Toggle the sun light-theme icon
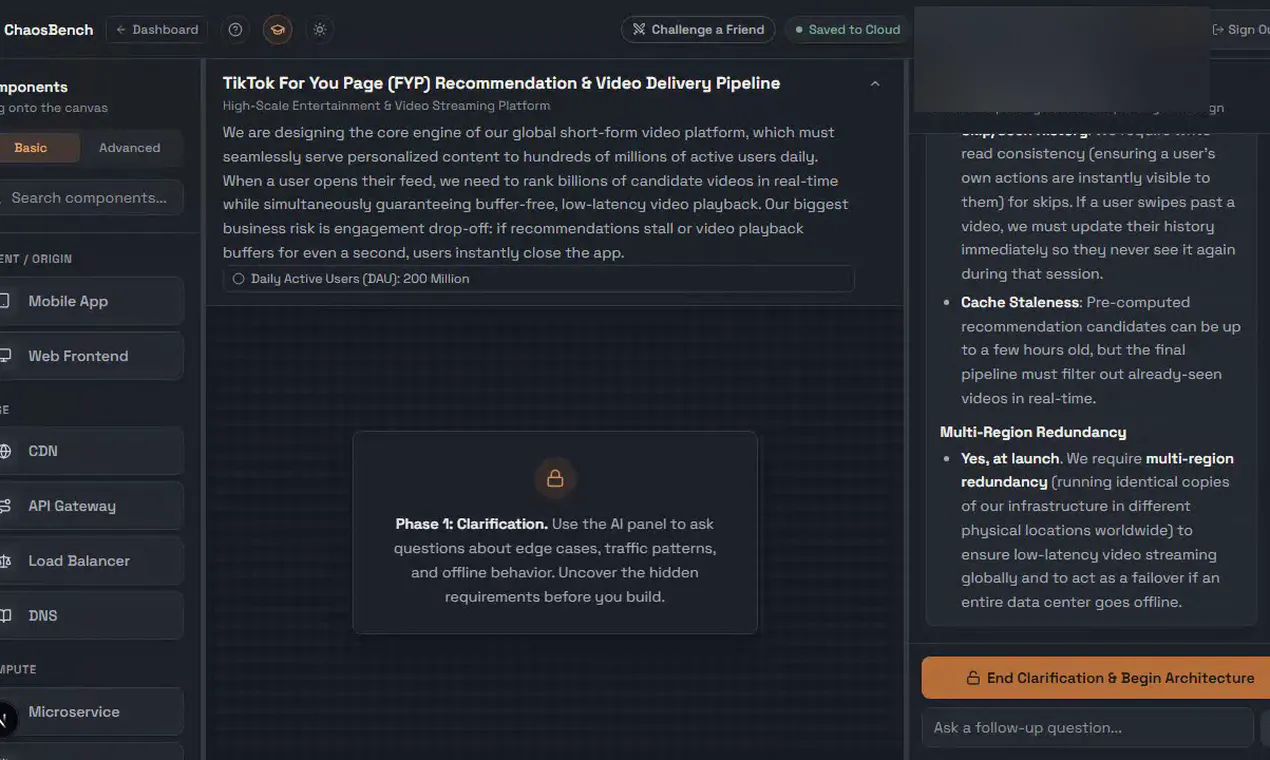 point(320,30)
